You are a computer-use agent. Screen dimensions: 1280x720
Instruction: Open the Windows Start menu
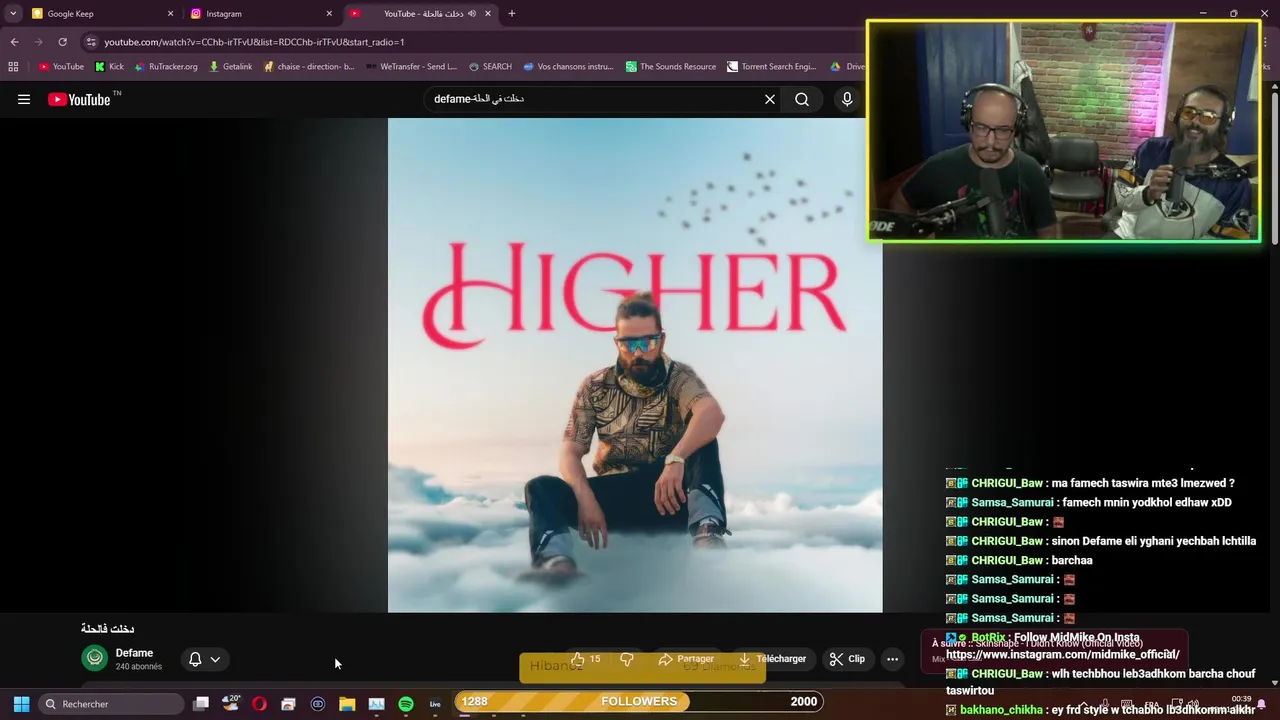click(x=21, y=704)
